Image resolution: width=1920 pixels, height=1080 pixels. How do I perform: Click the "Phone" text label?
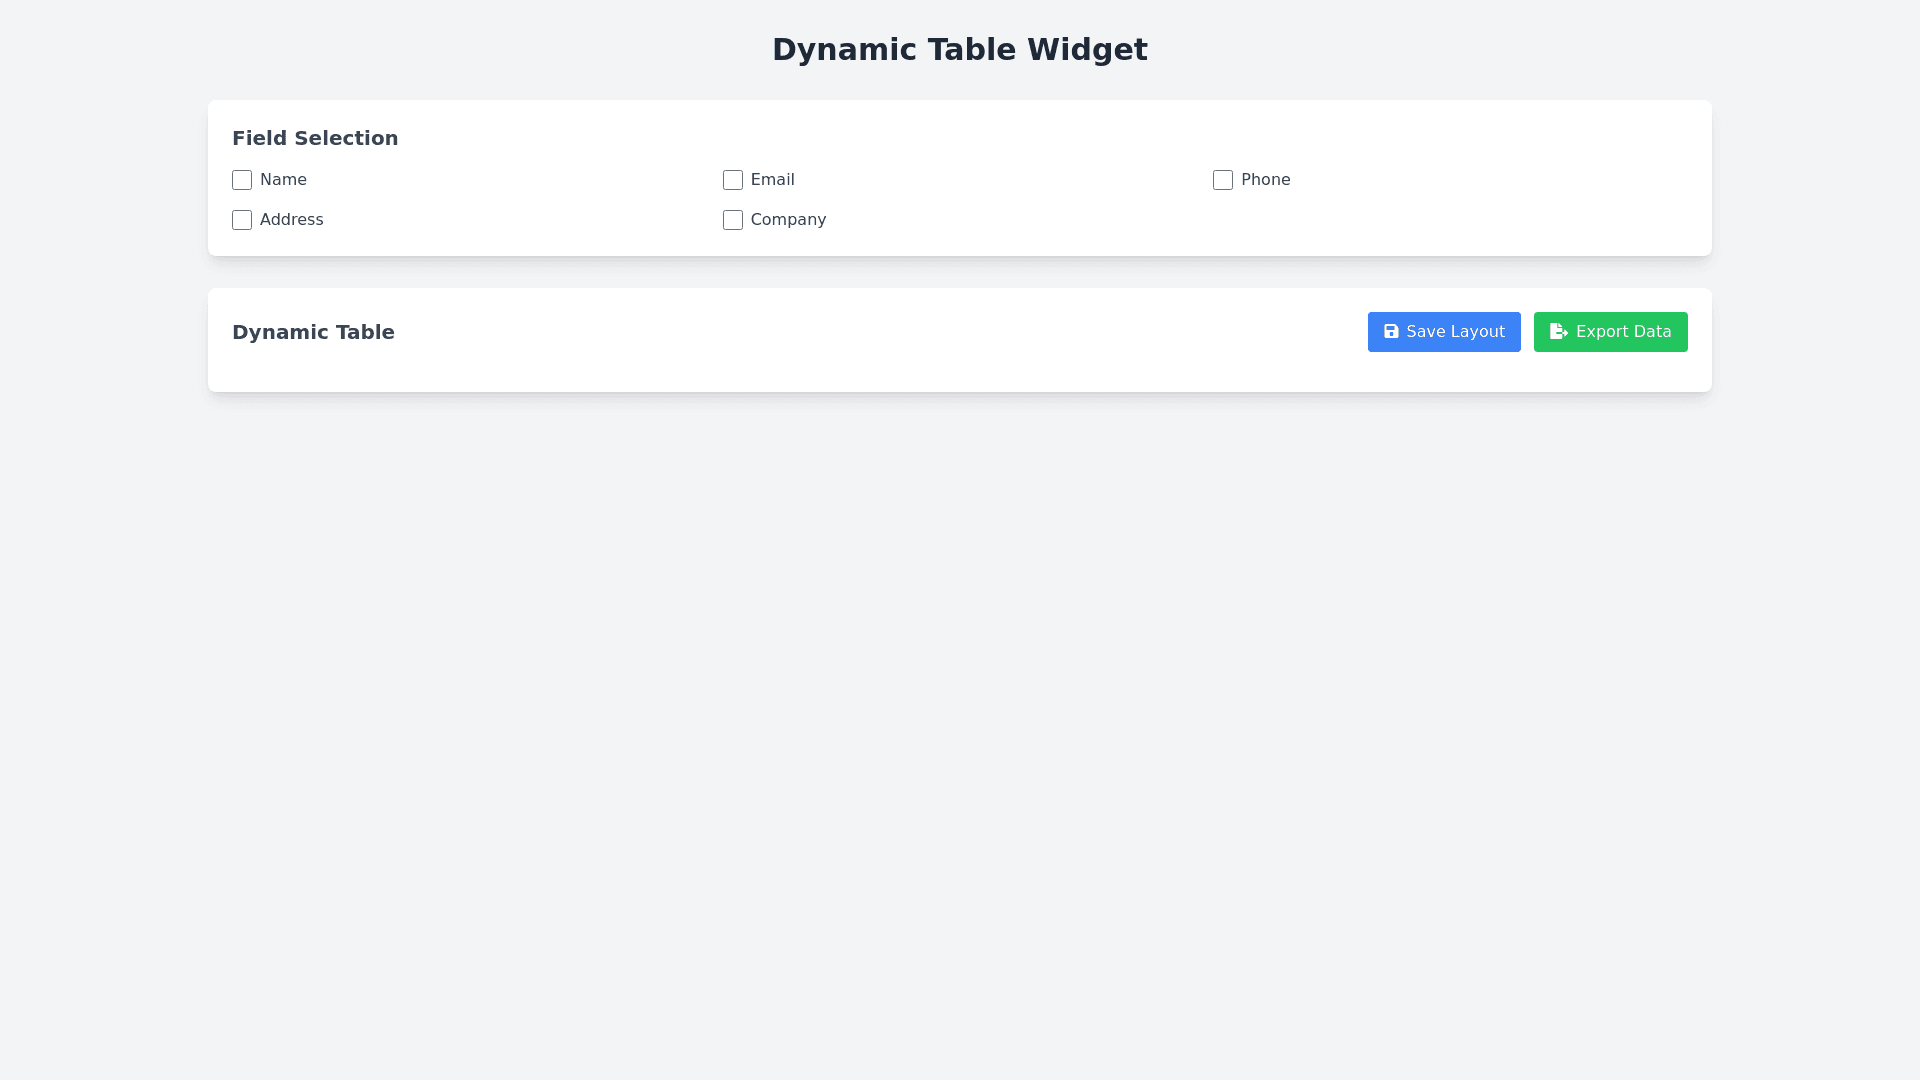pos(1265,180)
